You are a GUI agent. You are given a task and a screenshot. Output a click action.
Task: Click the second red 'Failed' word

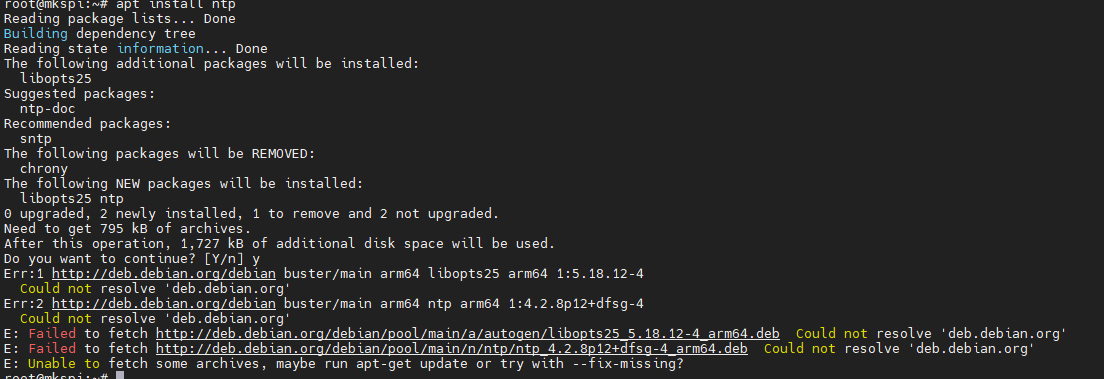click(52, 349)
